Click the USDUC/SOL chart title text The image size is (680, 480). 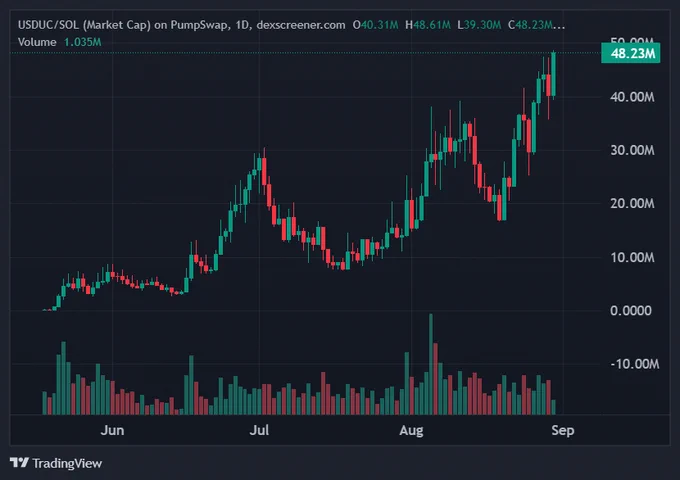182,25
